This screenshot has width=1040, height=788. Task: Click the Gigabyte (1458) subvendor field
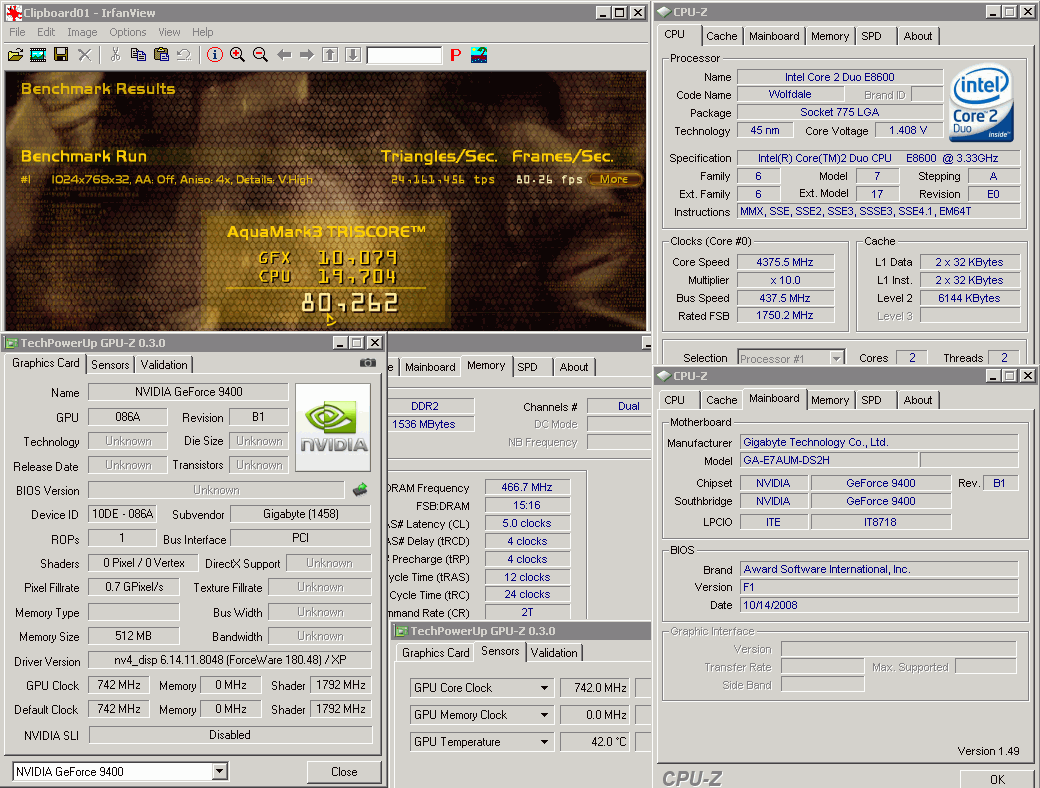(x=300, y=514)
